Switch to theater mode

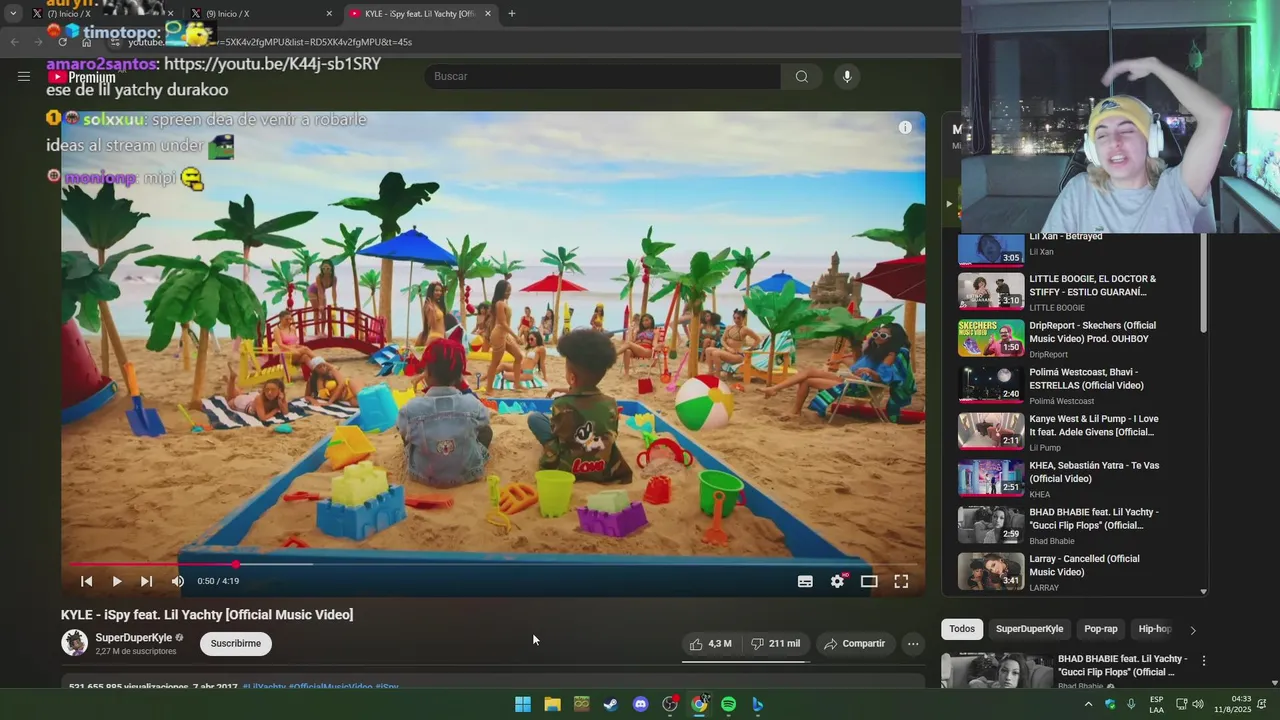click(869, 581)
